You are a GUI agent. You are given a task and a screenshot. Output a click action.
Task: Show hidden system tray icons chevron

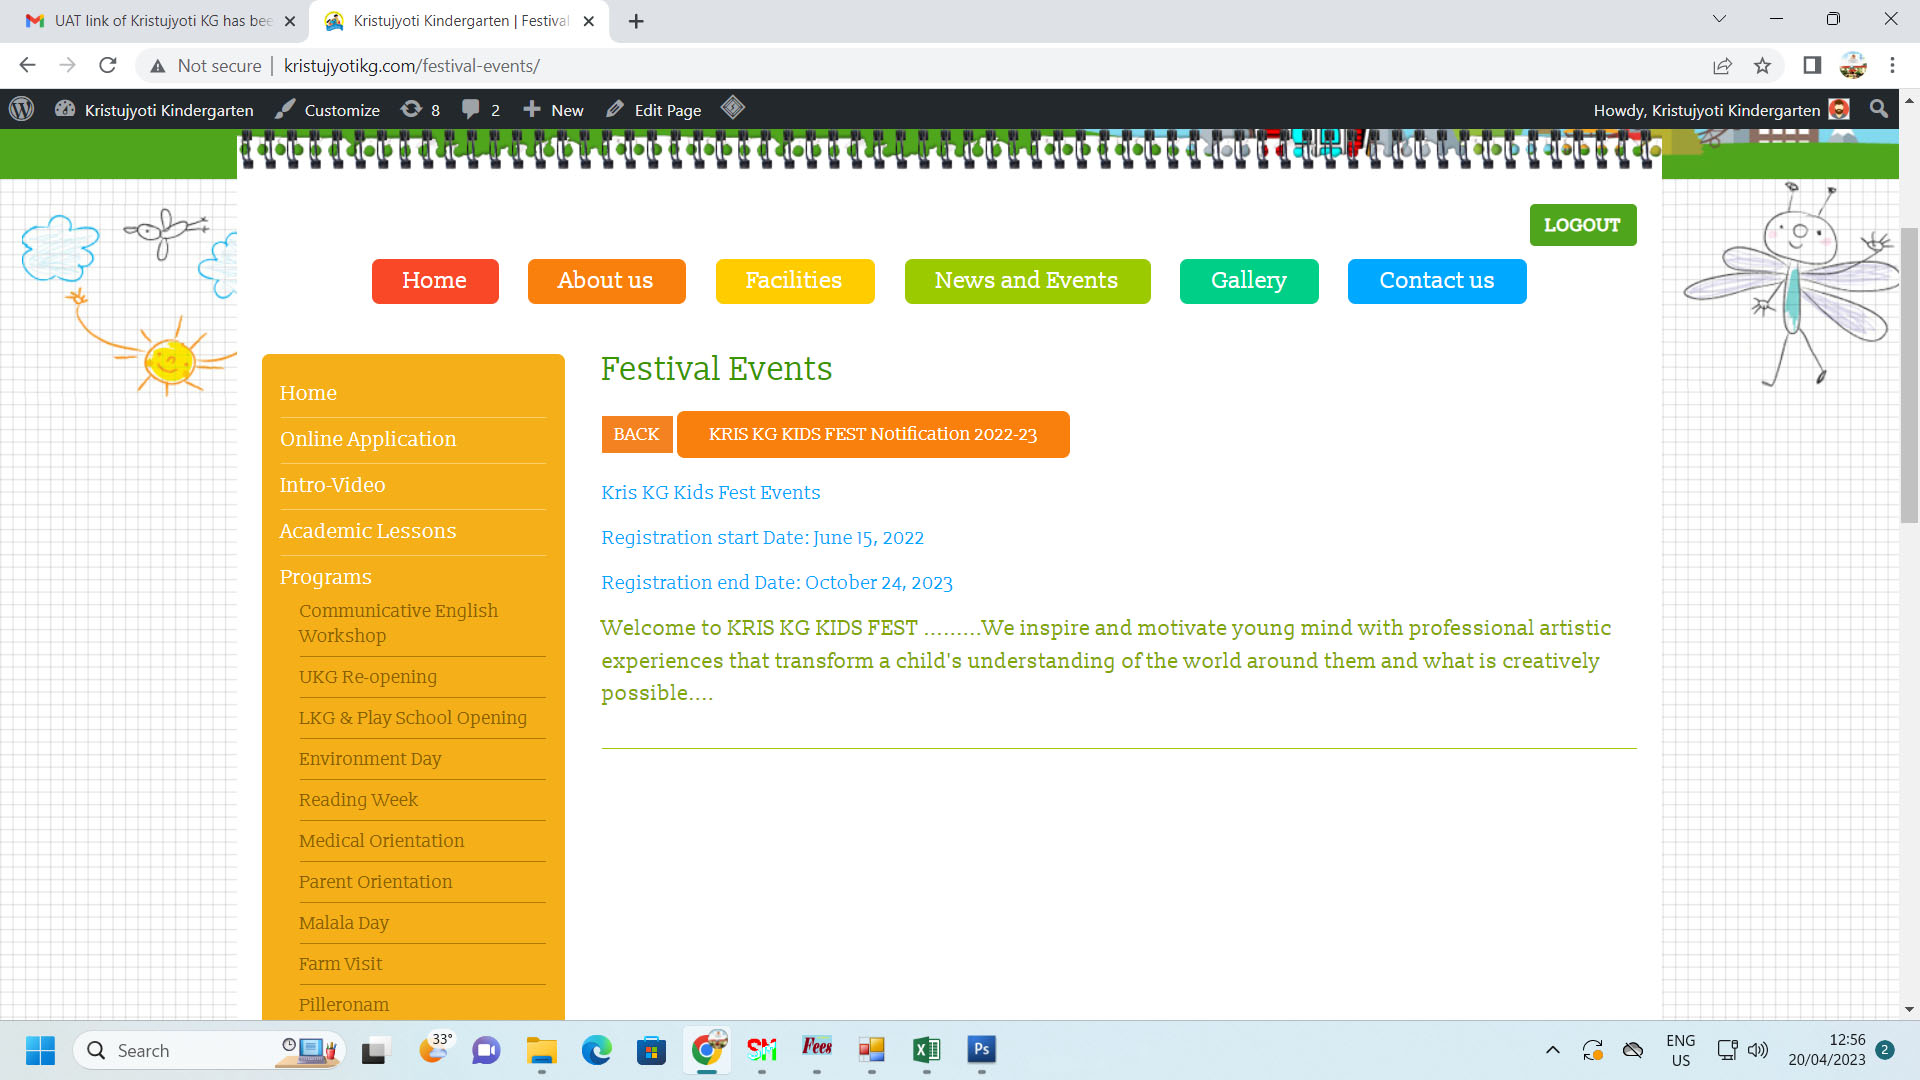click(1552, 1050)
